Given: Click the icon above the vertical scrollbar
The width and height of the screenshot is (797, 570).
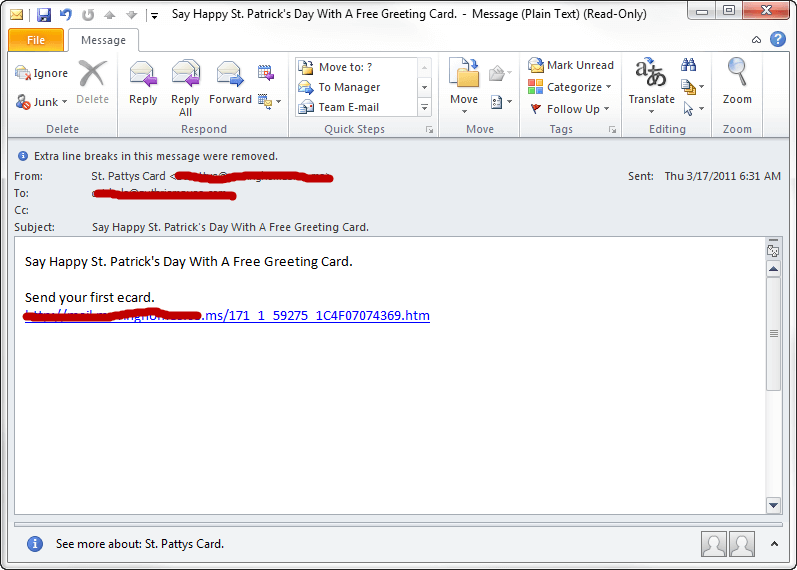Looking at the screenshot, I should click(773, 251).
